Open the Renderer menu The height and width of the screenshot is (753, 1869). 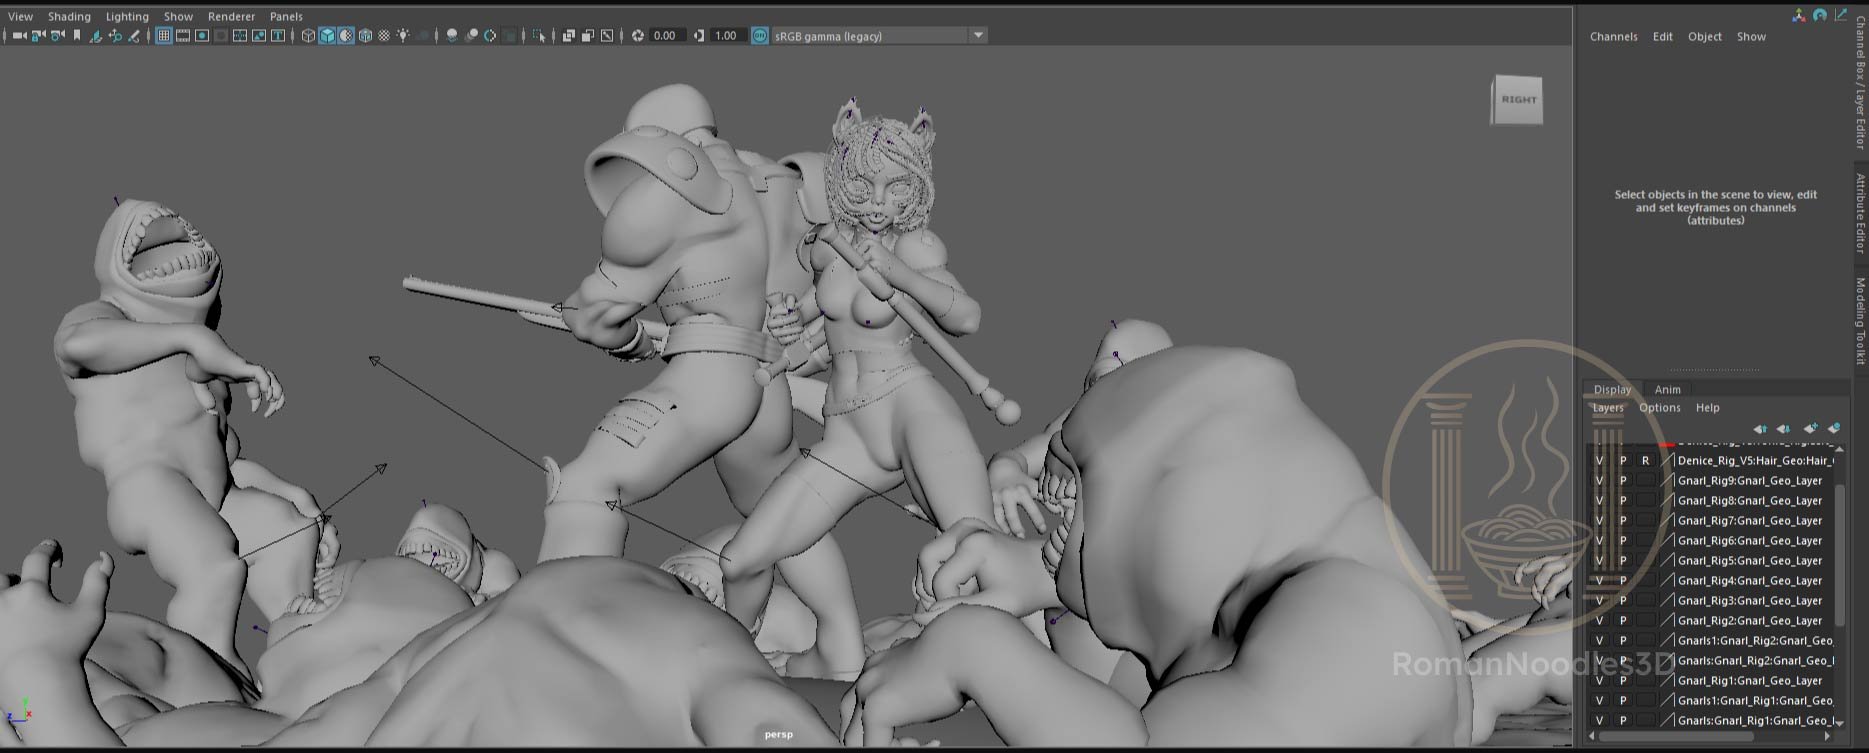pos(231,16)
